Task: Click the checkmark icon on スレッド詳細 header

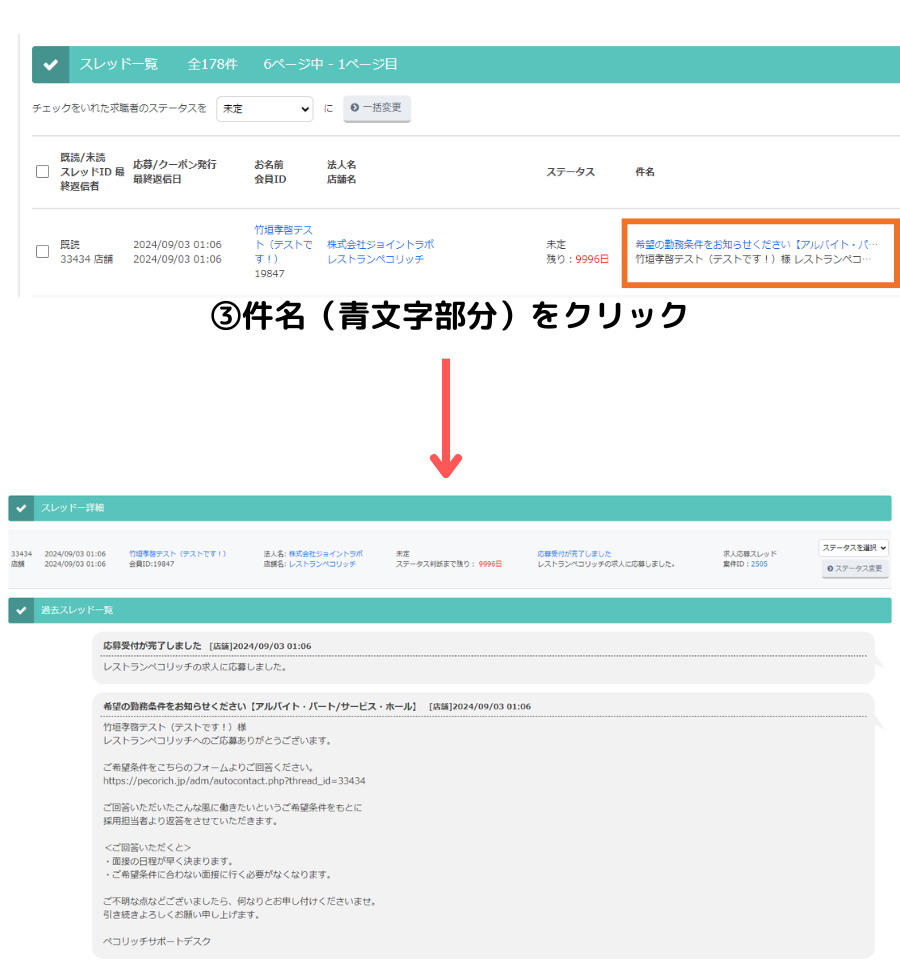Action: pyautogui.click(x=21, y=508)
